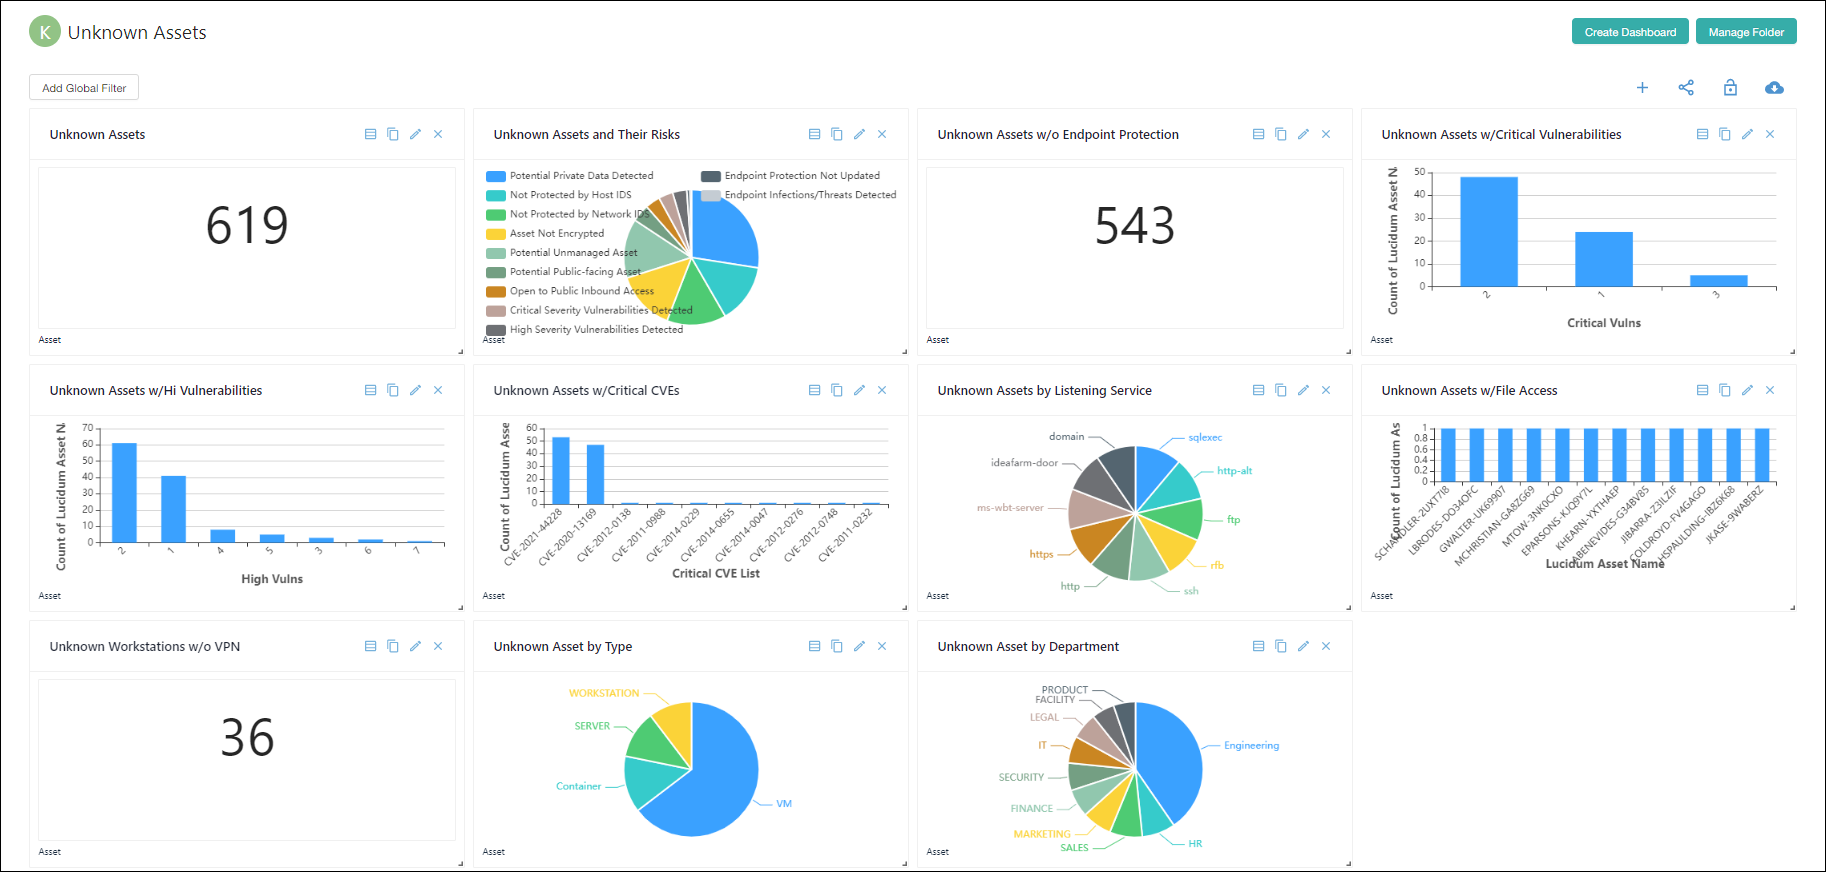Click the Create Dashboard button
The width and height of the screenshot is (1826, 872).
[x=1630, y=32]
